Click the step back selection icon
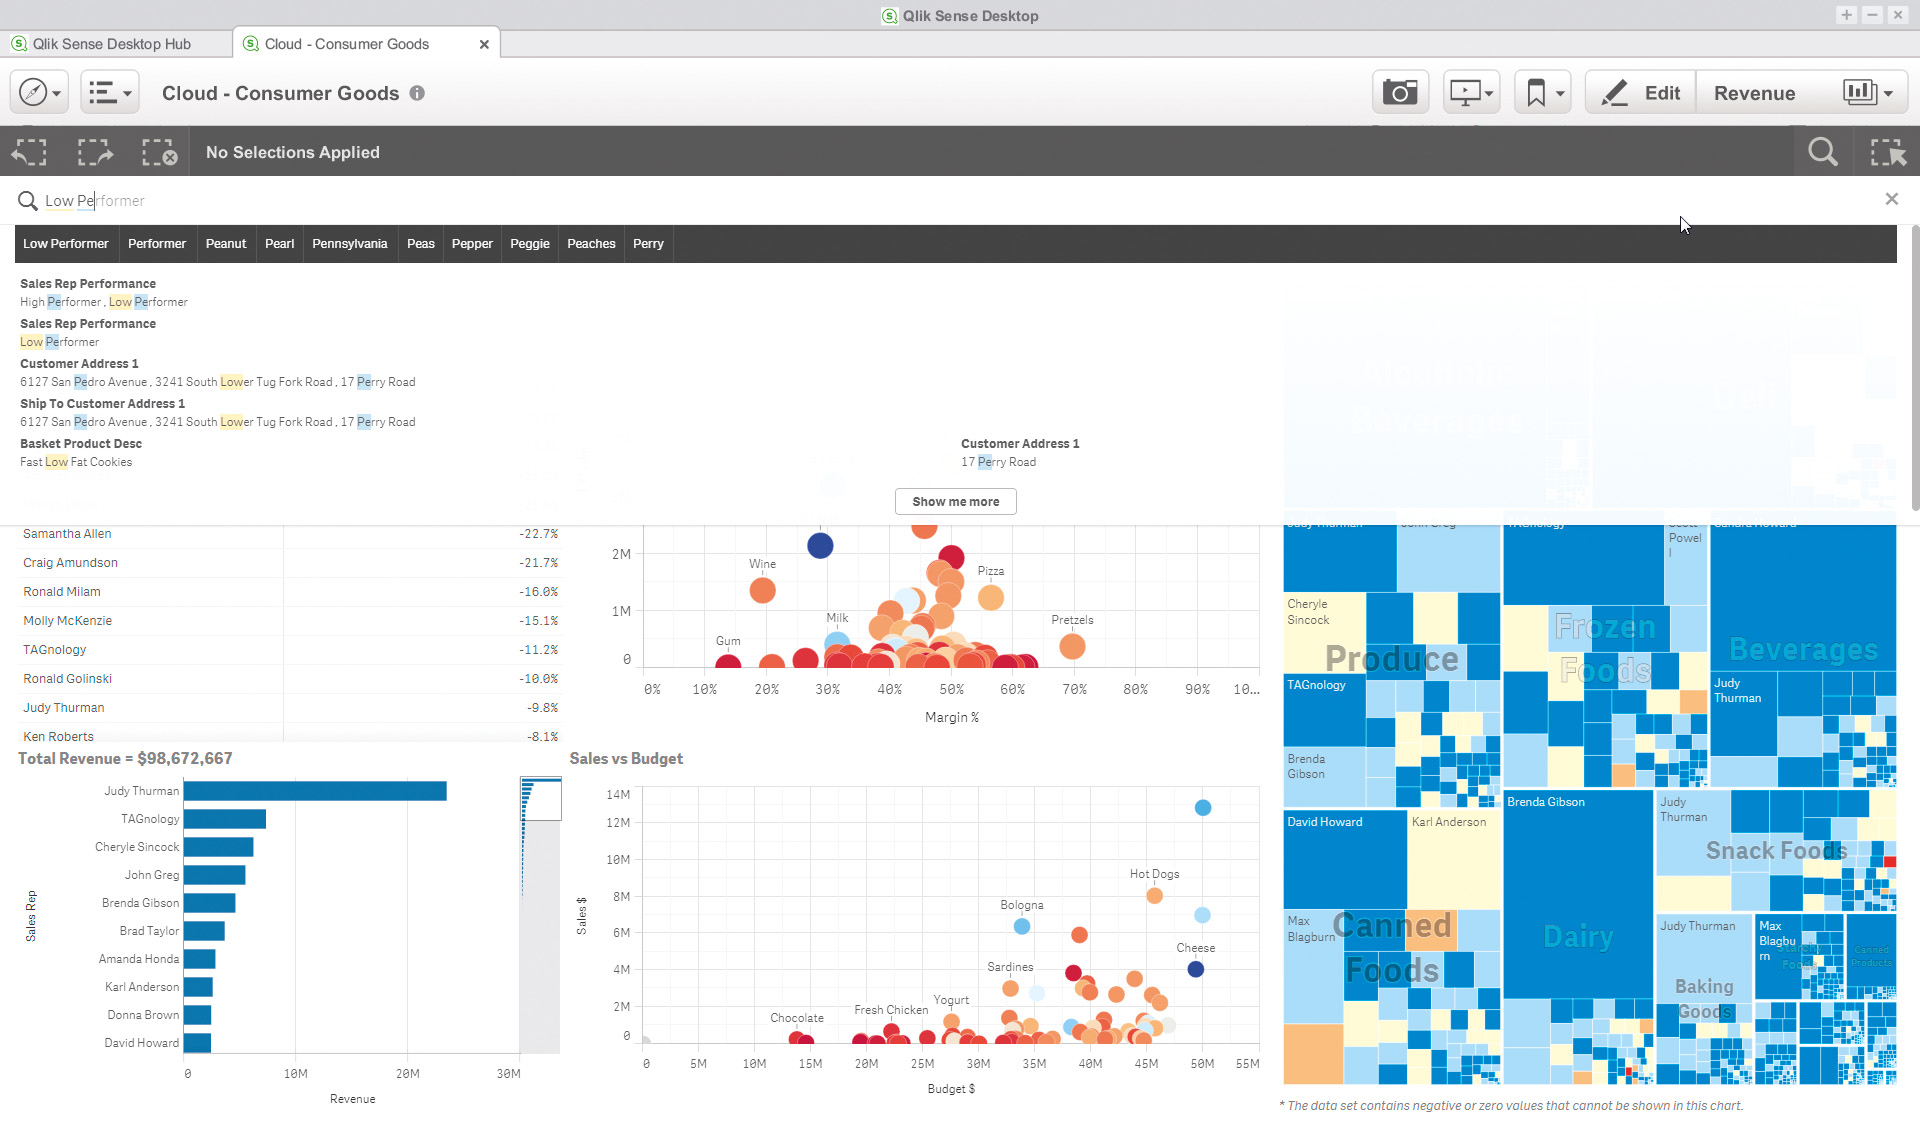Viewport: 1920px width, 1130px height. 30,152
